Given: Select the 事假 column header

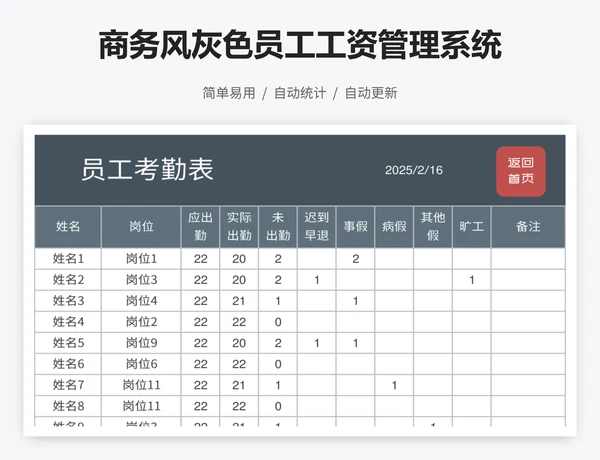Looking at the screenshot, I should click(x=355, y=227).
